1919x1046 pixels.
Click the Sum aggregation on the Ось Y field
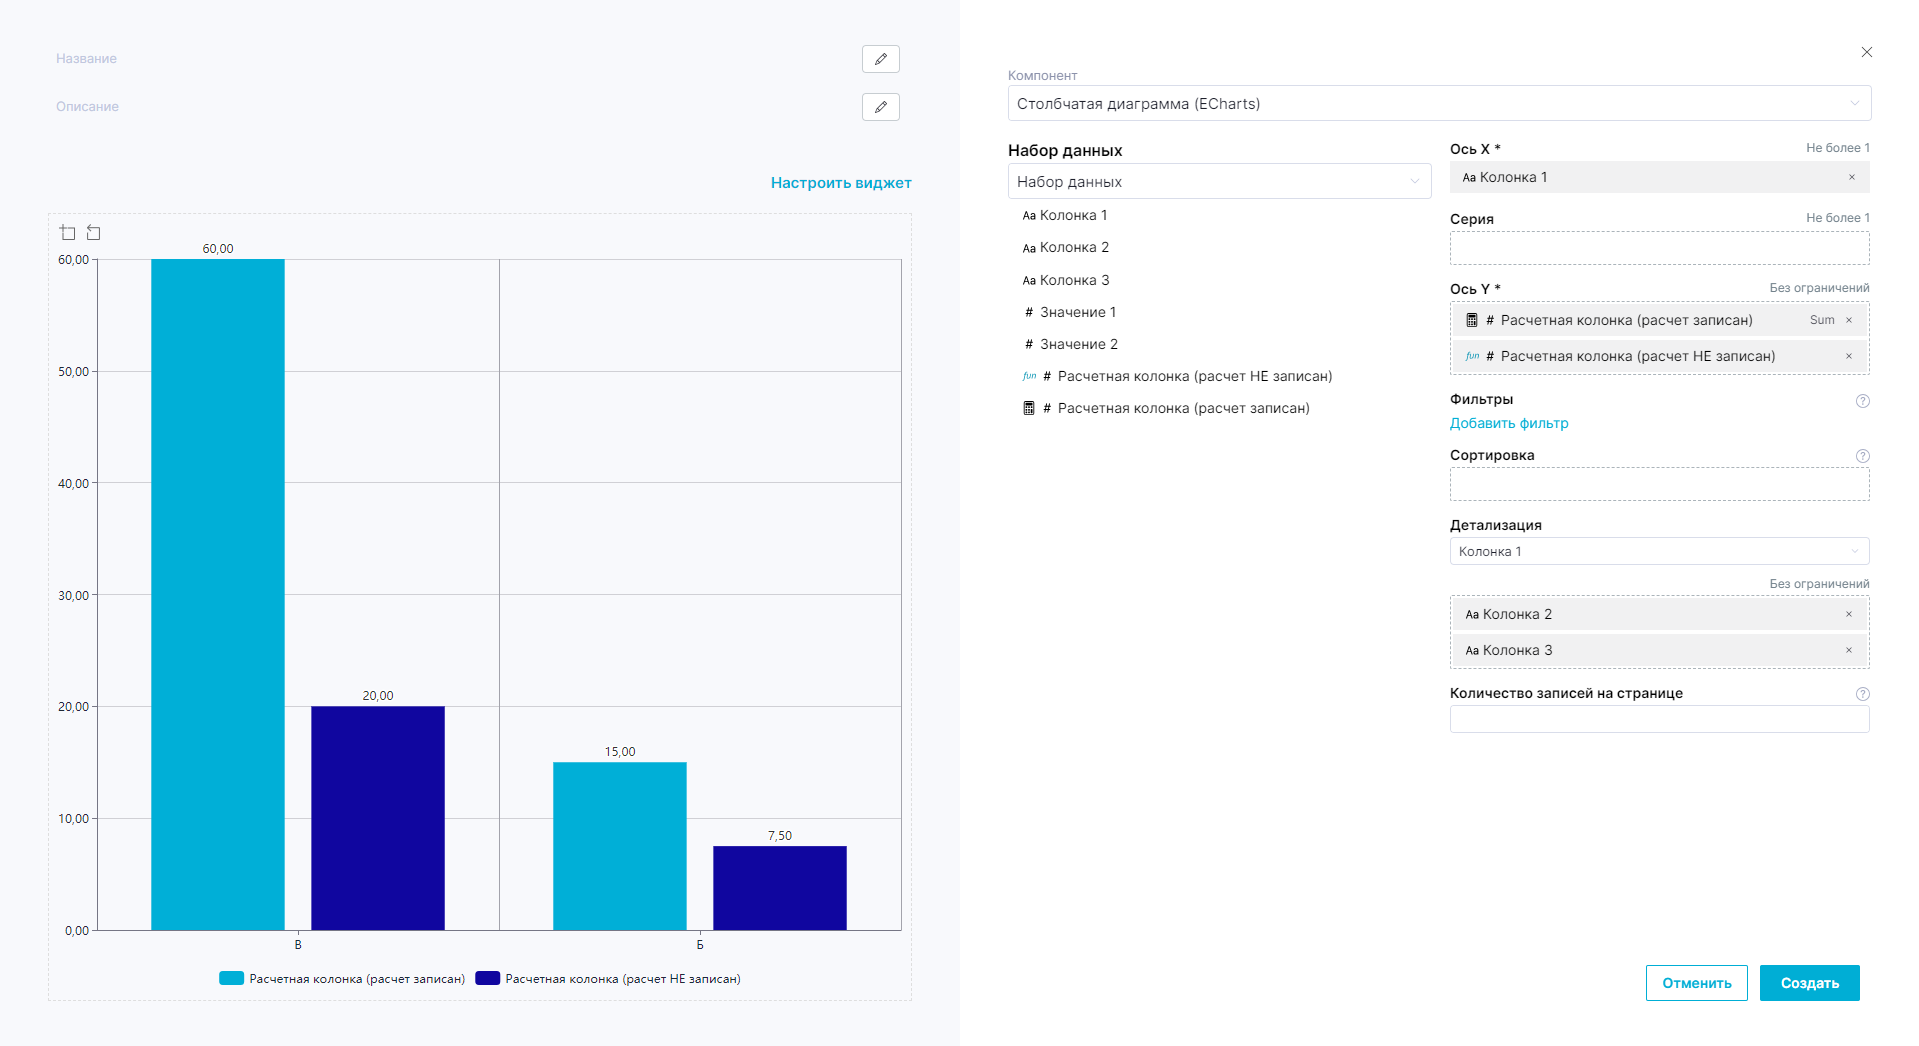[x=1821, y=320]
